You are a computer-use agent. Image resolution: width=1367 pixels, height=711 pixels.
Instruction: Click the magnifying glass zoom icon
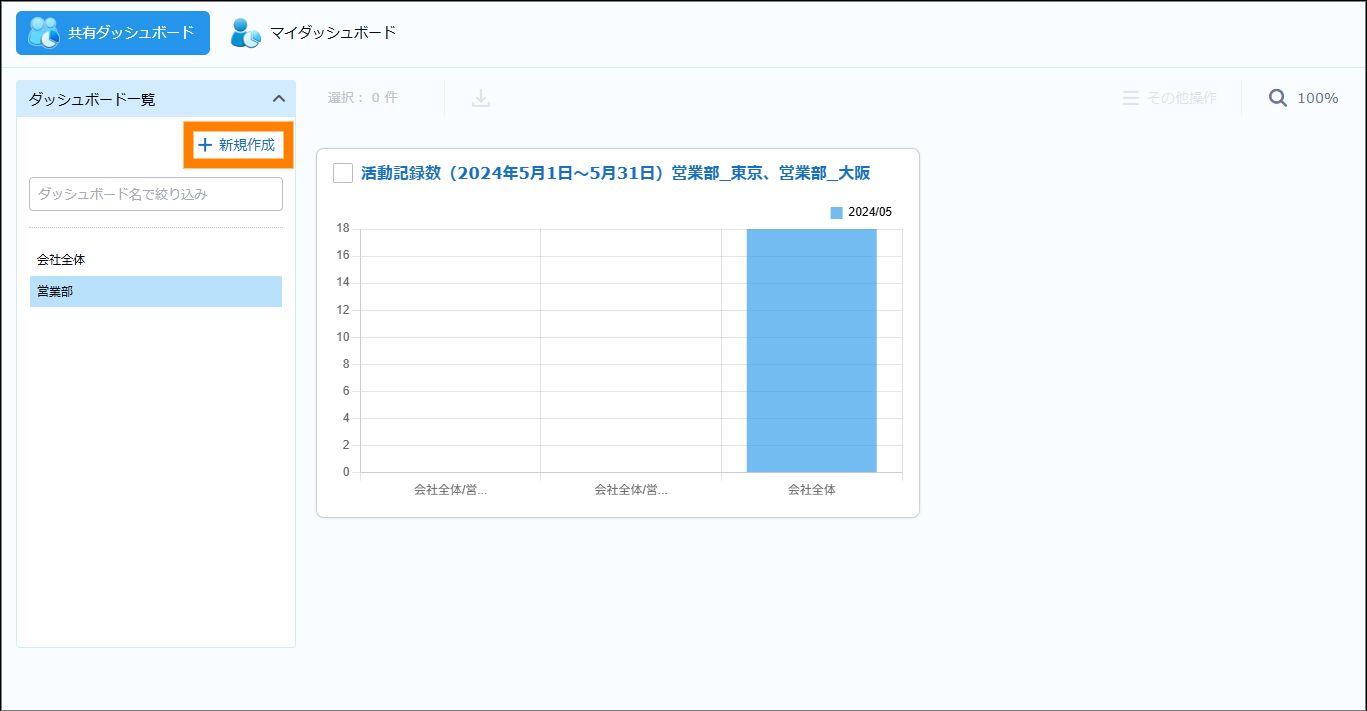[x=1277, y=98]
